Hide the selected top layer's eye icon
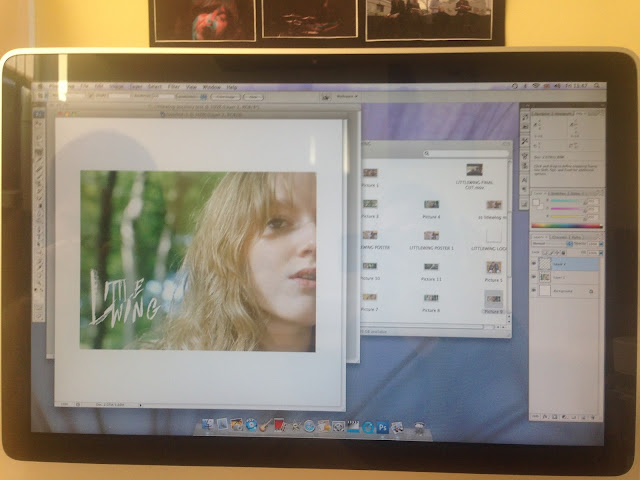 point(534,264)
